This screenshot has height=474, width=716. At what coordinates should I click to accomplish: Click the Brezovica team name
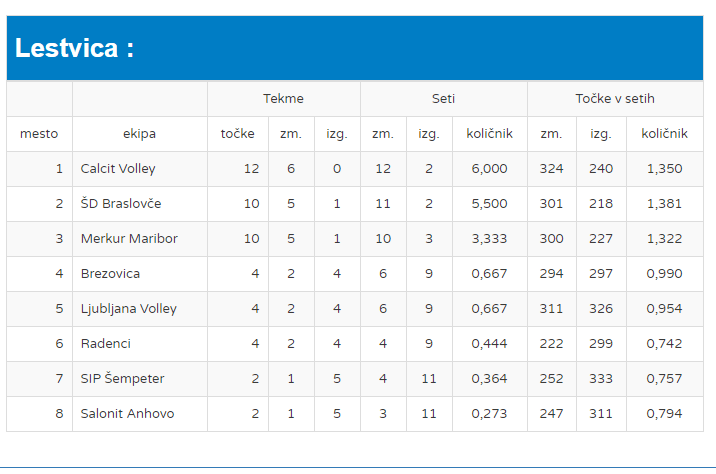110,273
